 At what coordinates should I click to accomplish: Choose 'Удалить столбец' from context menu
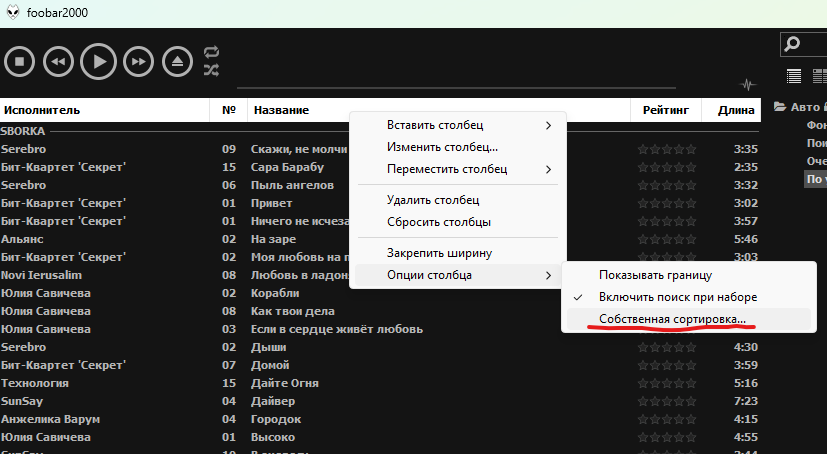click(433, 200)
